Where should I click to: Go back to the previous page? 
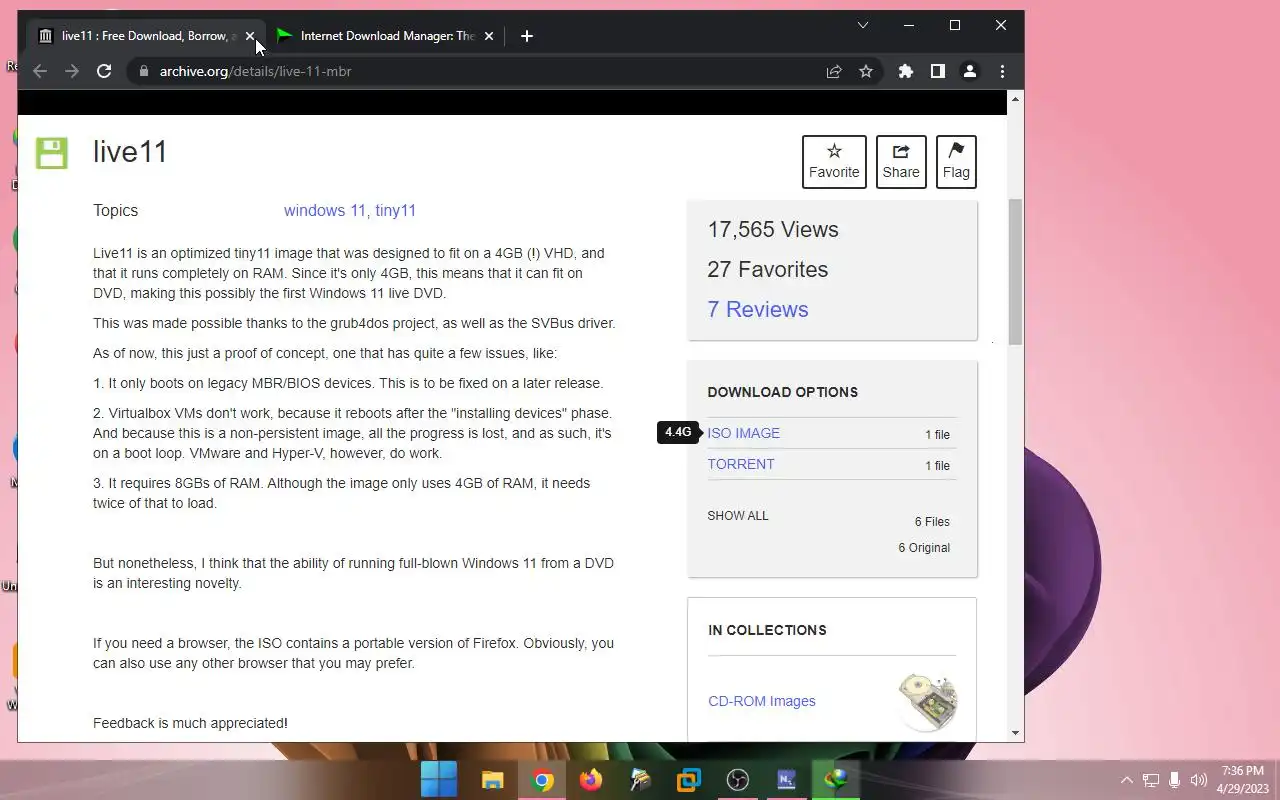pos(40,71)
